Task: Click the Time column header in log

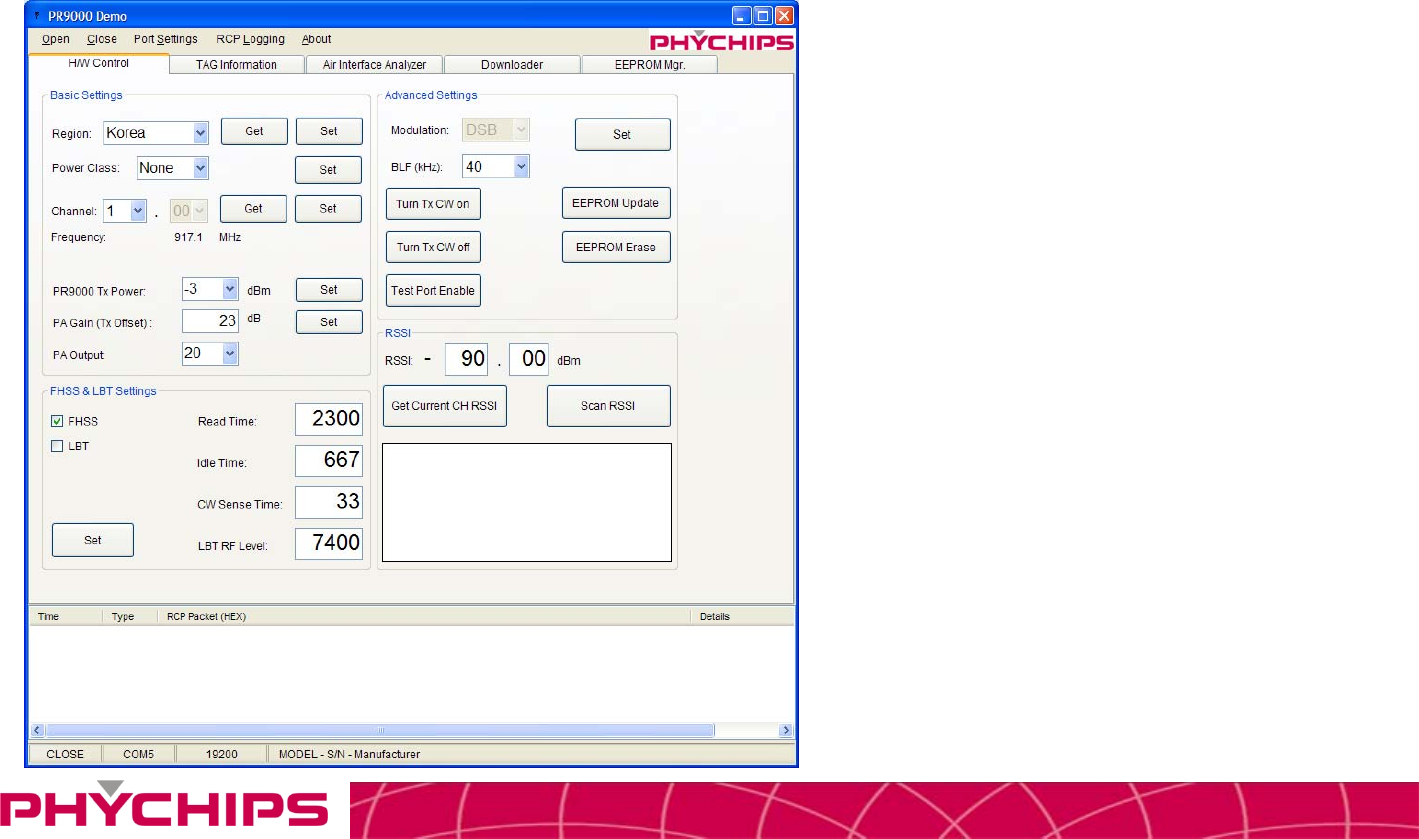Action: coord(66,616)
